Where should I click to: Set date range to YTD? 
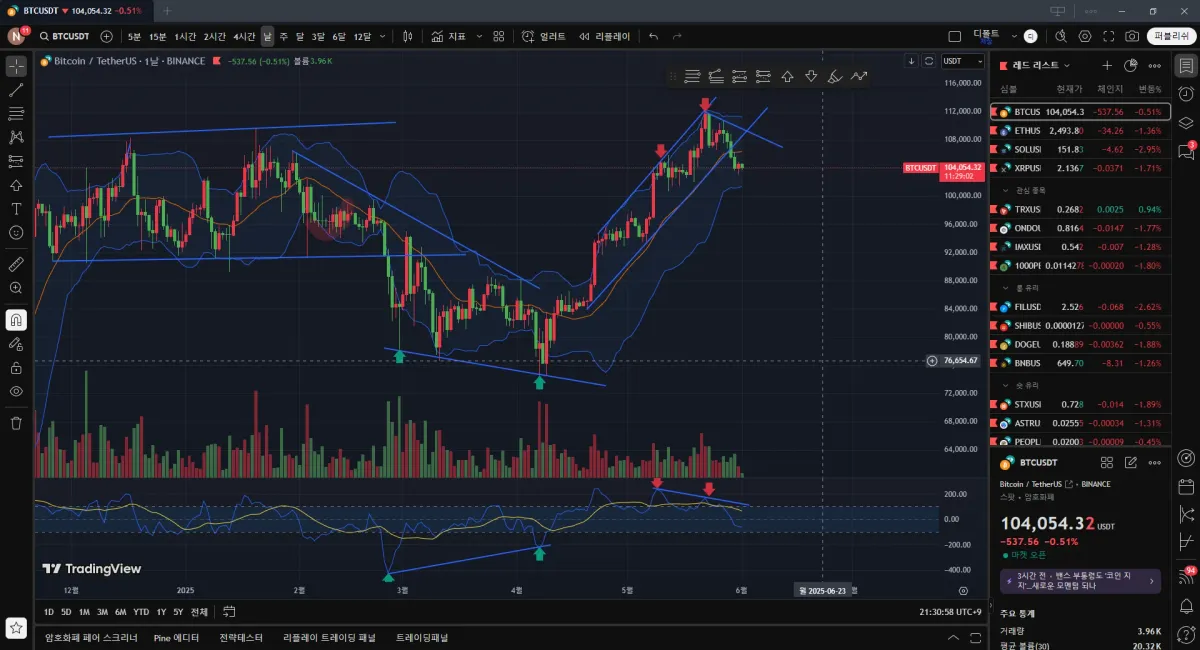[141, 611]
